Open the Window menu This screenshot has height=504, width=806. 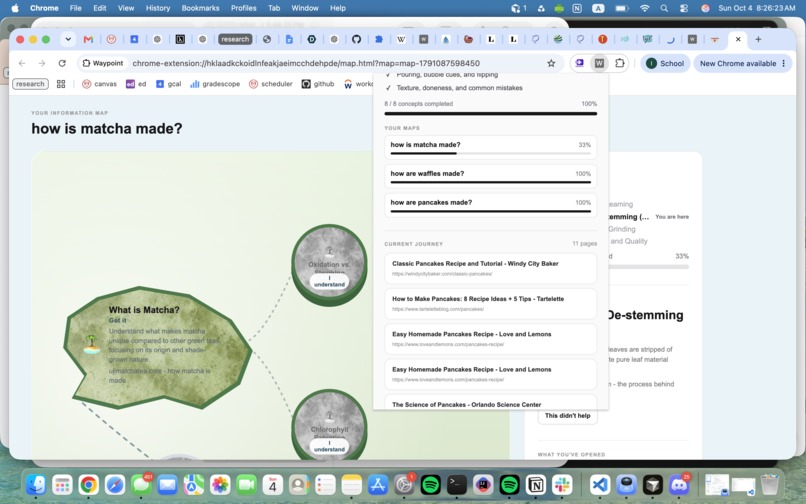(x=305, y=8)
